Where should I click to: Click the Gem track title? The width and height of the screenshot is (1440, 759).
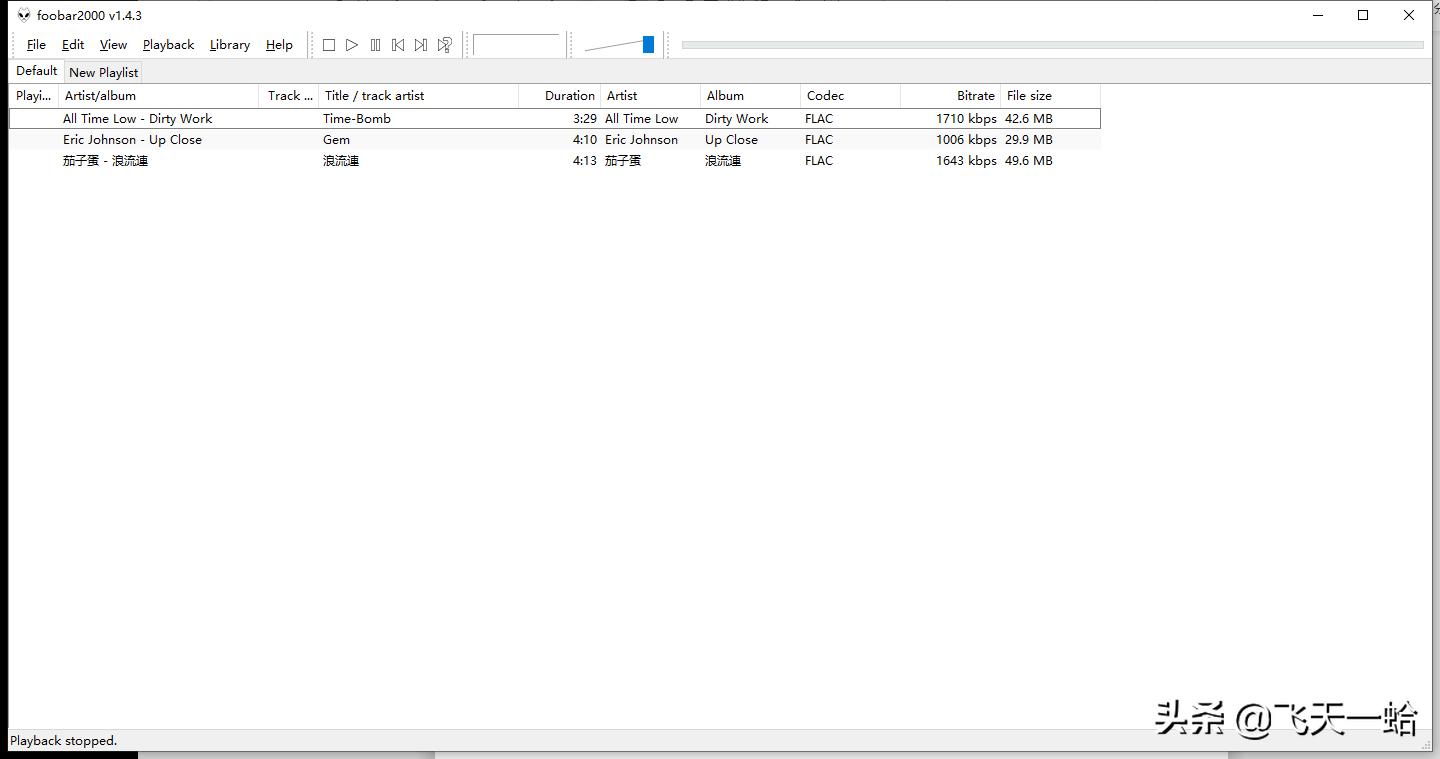(x=337, y=140)
